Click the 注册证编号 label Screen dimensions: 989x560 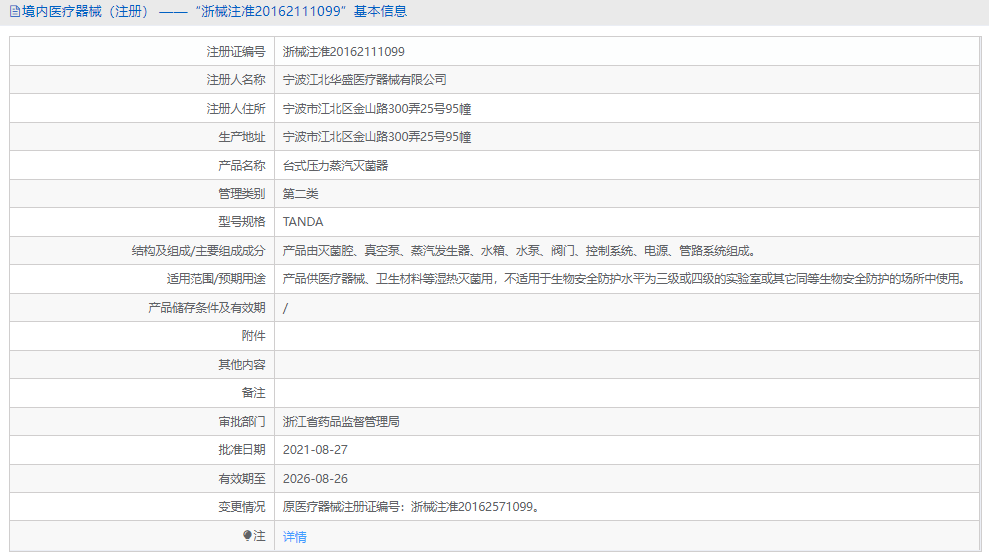coord(236,52)
